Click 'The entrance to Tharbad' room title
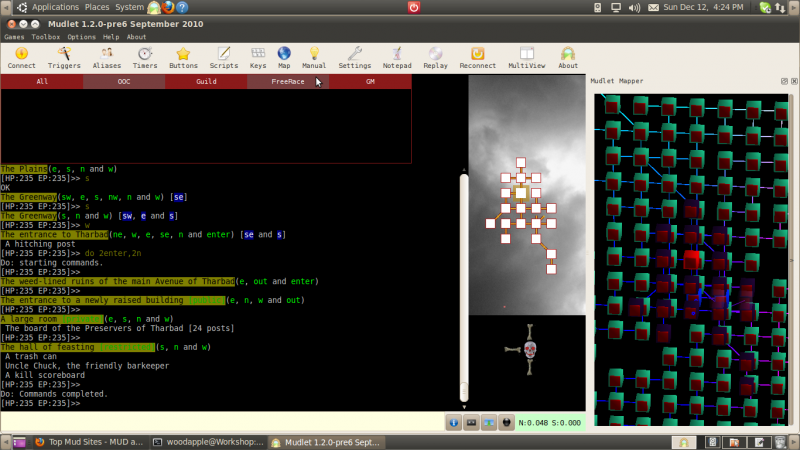 click(x=55, y=235)
